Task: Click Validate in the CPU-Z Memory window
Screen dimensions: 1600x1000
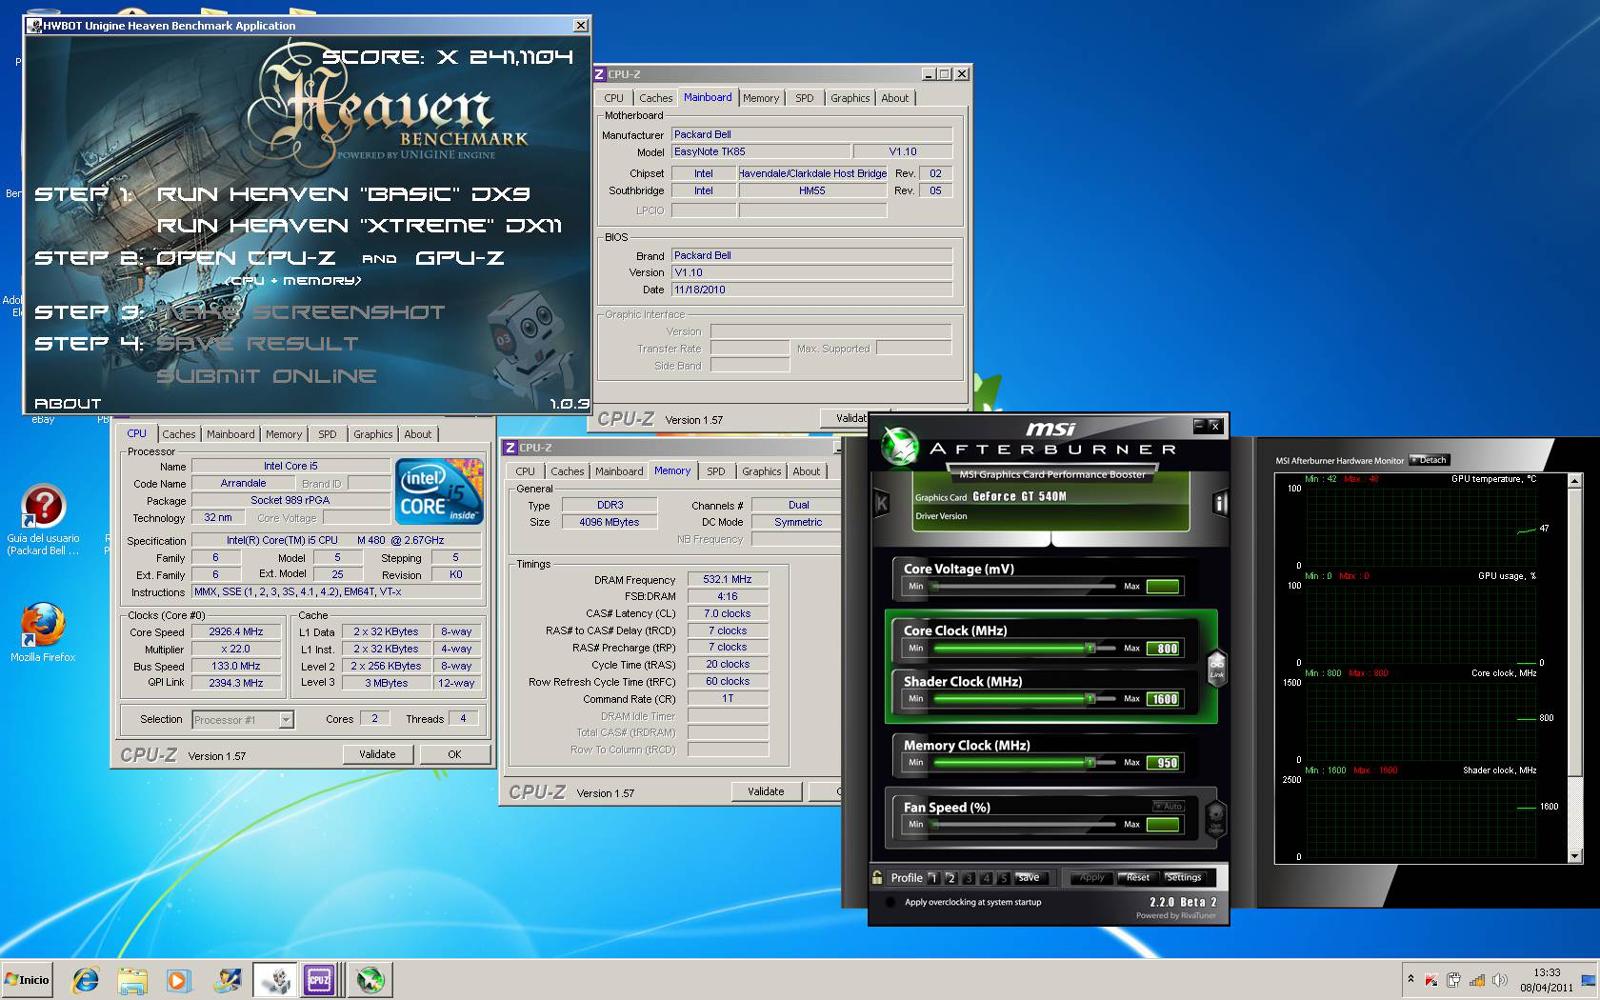Action: (x=766, y=791)
